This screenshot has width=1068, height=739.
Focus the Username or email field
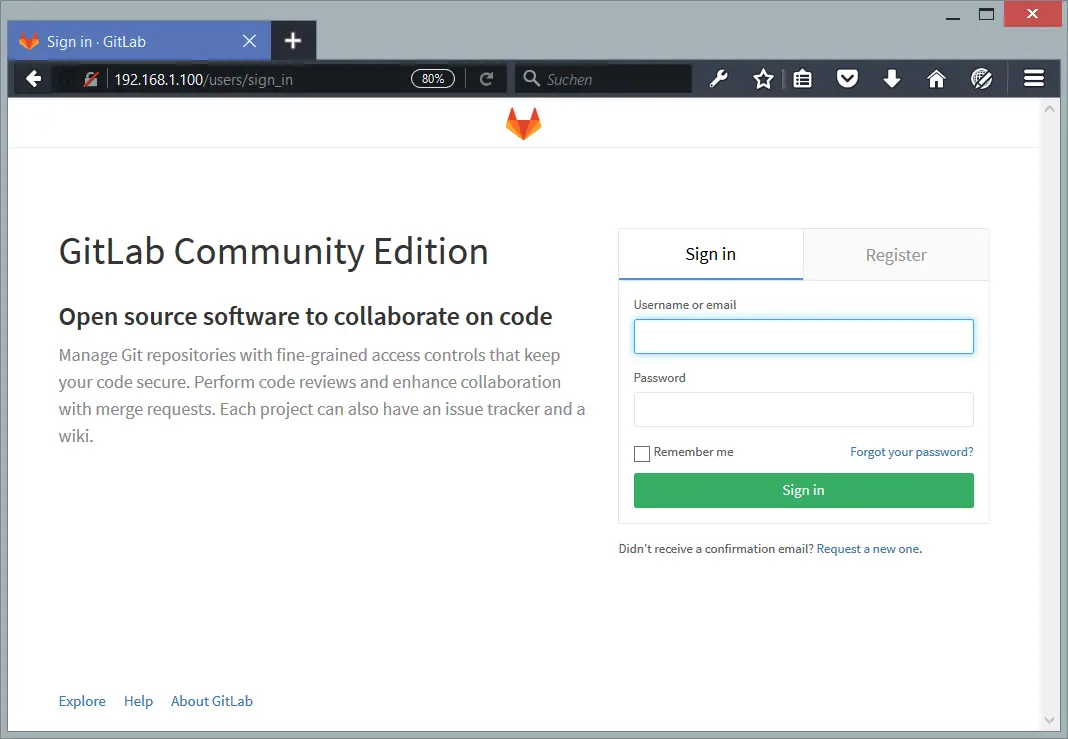coord(804,336)
